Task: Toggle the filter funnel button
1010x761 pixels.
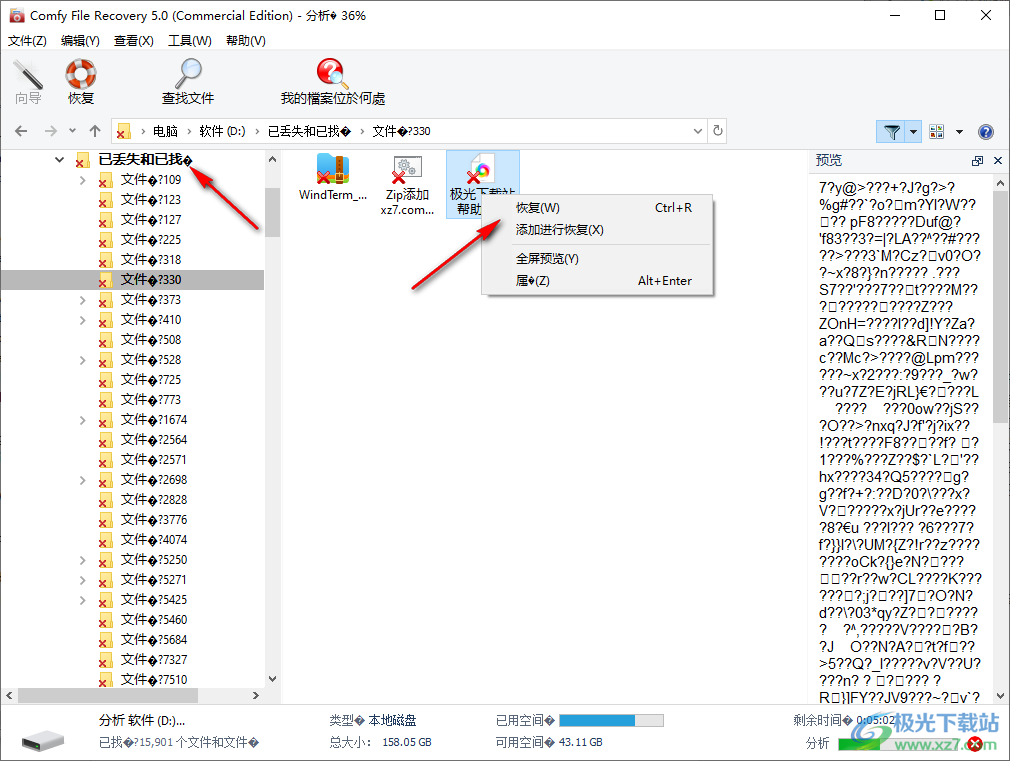Action: click(891, 132)
